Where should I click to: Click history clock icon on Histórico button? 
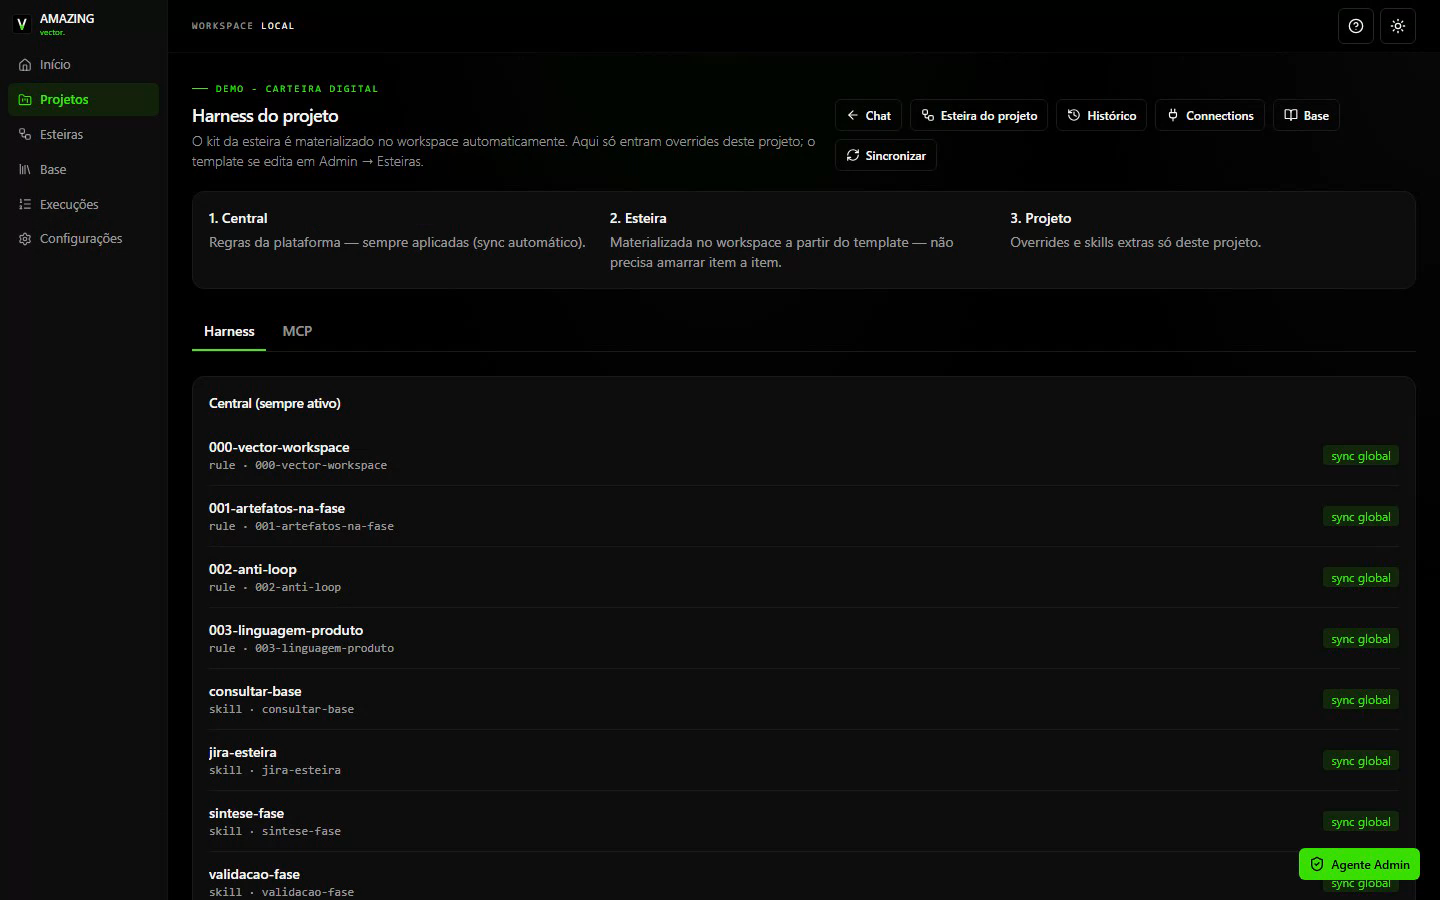[1074, 116]
